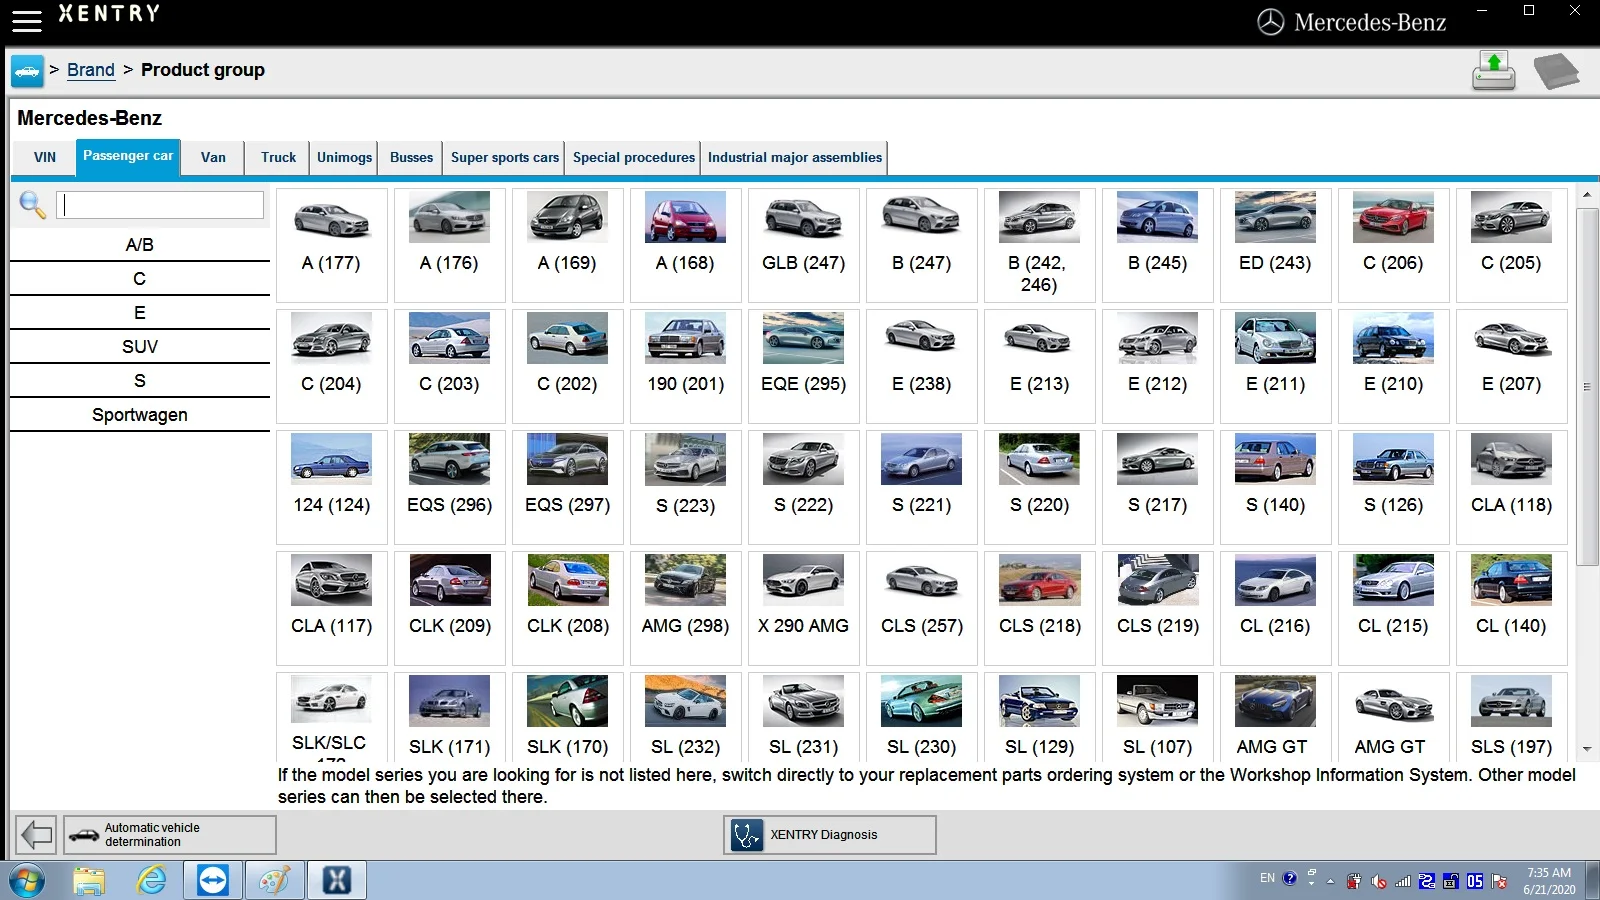Open the Paint taskbar icon
Viewport: 1600px width, 900px height.
tap(274, 881)
